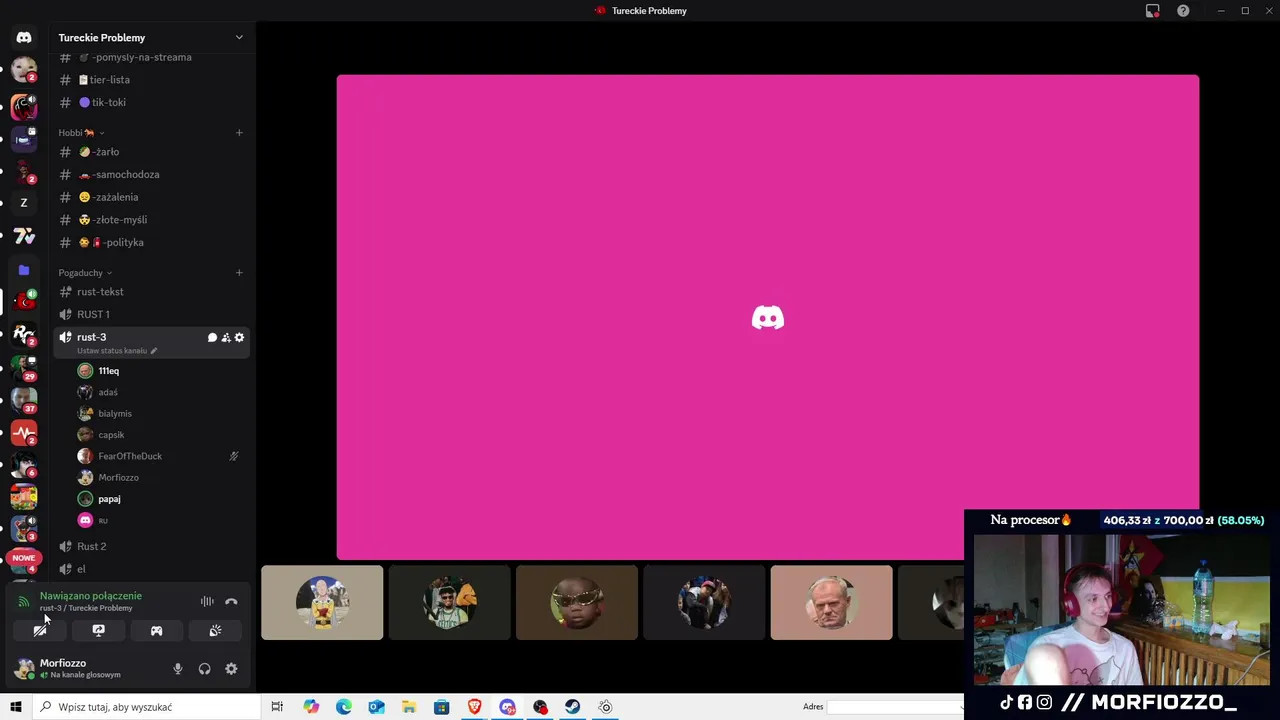
Task: Open Windows Start menu
Action: tap(15, 707)
